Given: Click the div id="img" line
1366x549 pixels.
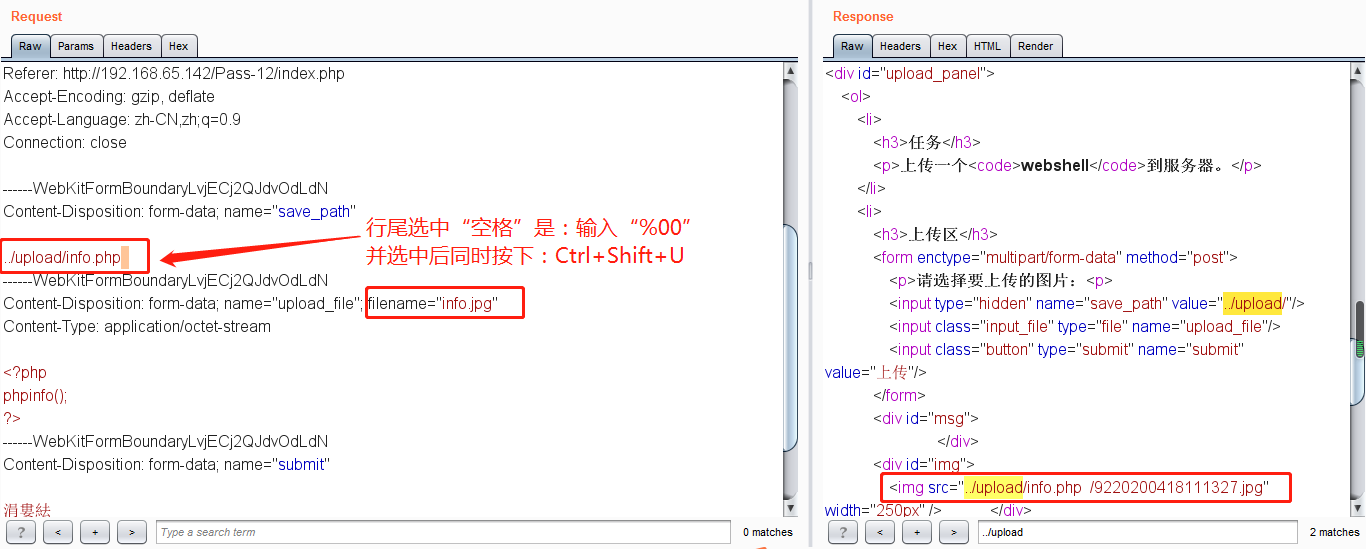Looking at the screenshot, I should (x=924, y=465).
